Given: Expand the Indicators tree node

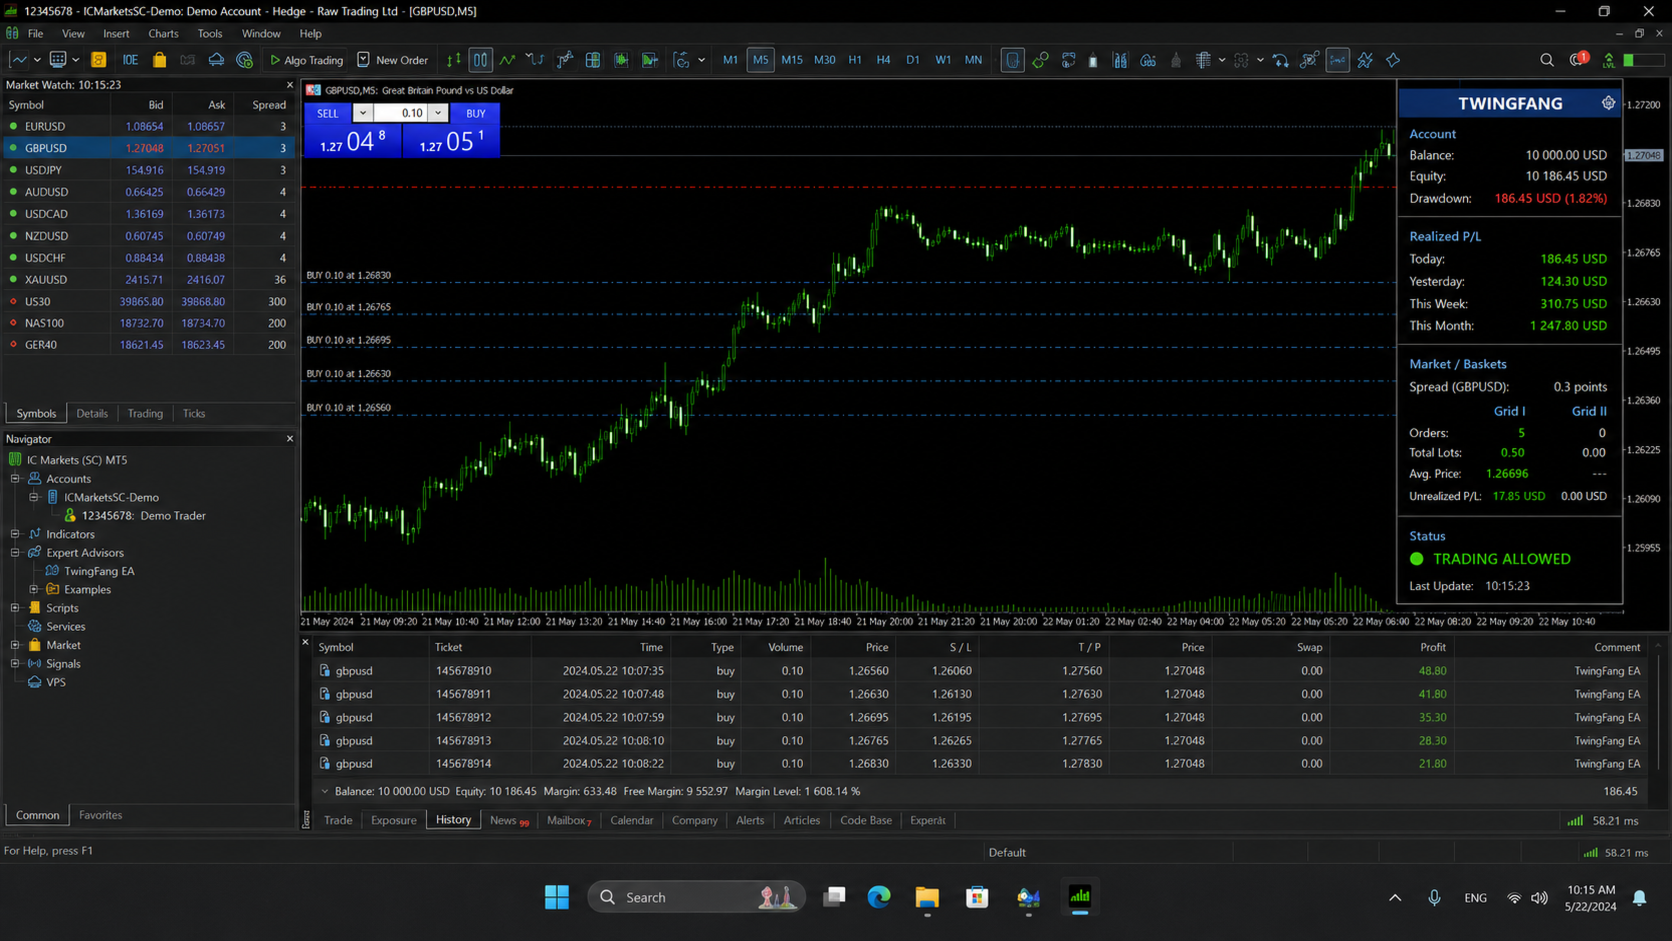Looking at the screenshot, I should pos(16,534).
